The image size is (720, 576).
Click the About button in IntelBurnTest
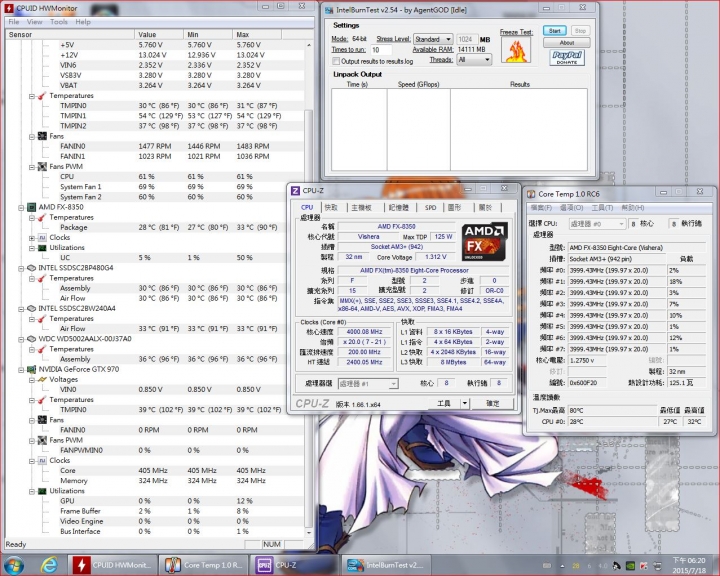pyautogui.click(x=567, y=43)
